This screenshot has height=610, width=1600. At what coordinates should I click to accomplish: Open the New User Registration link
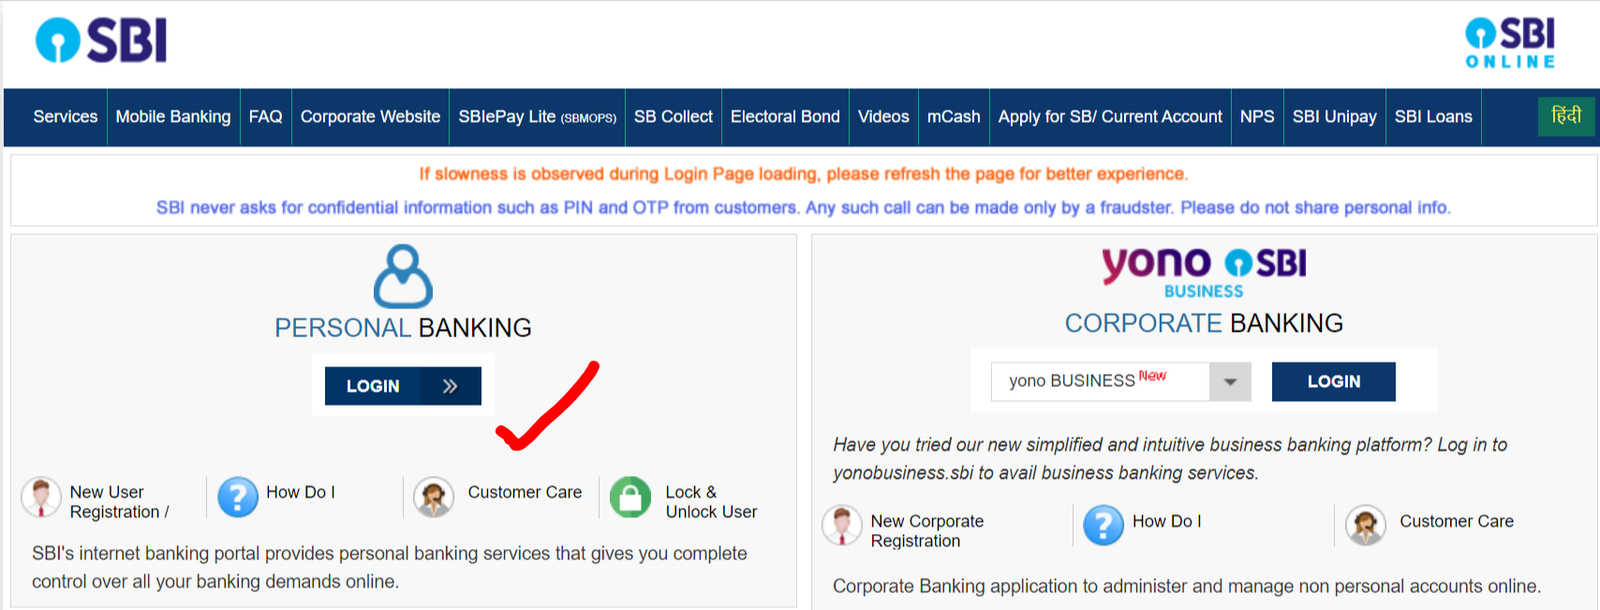(119, 502)
